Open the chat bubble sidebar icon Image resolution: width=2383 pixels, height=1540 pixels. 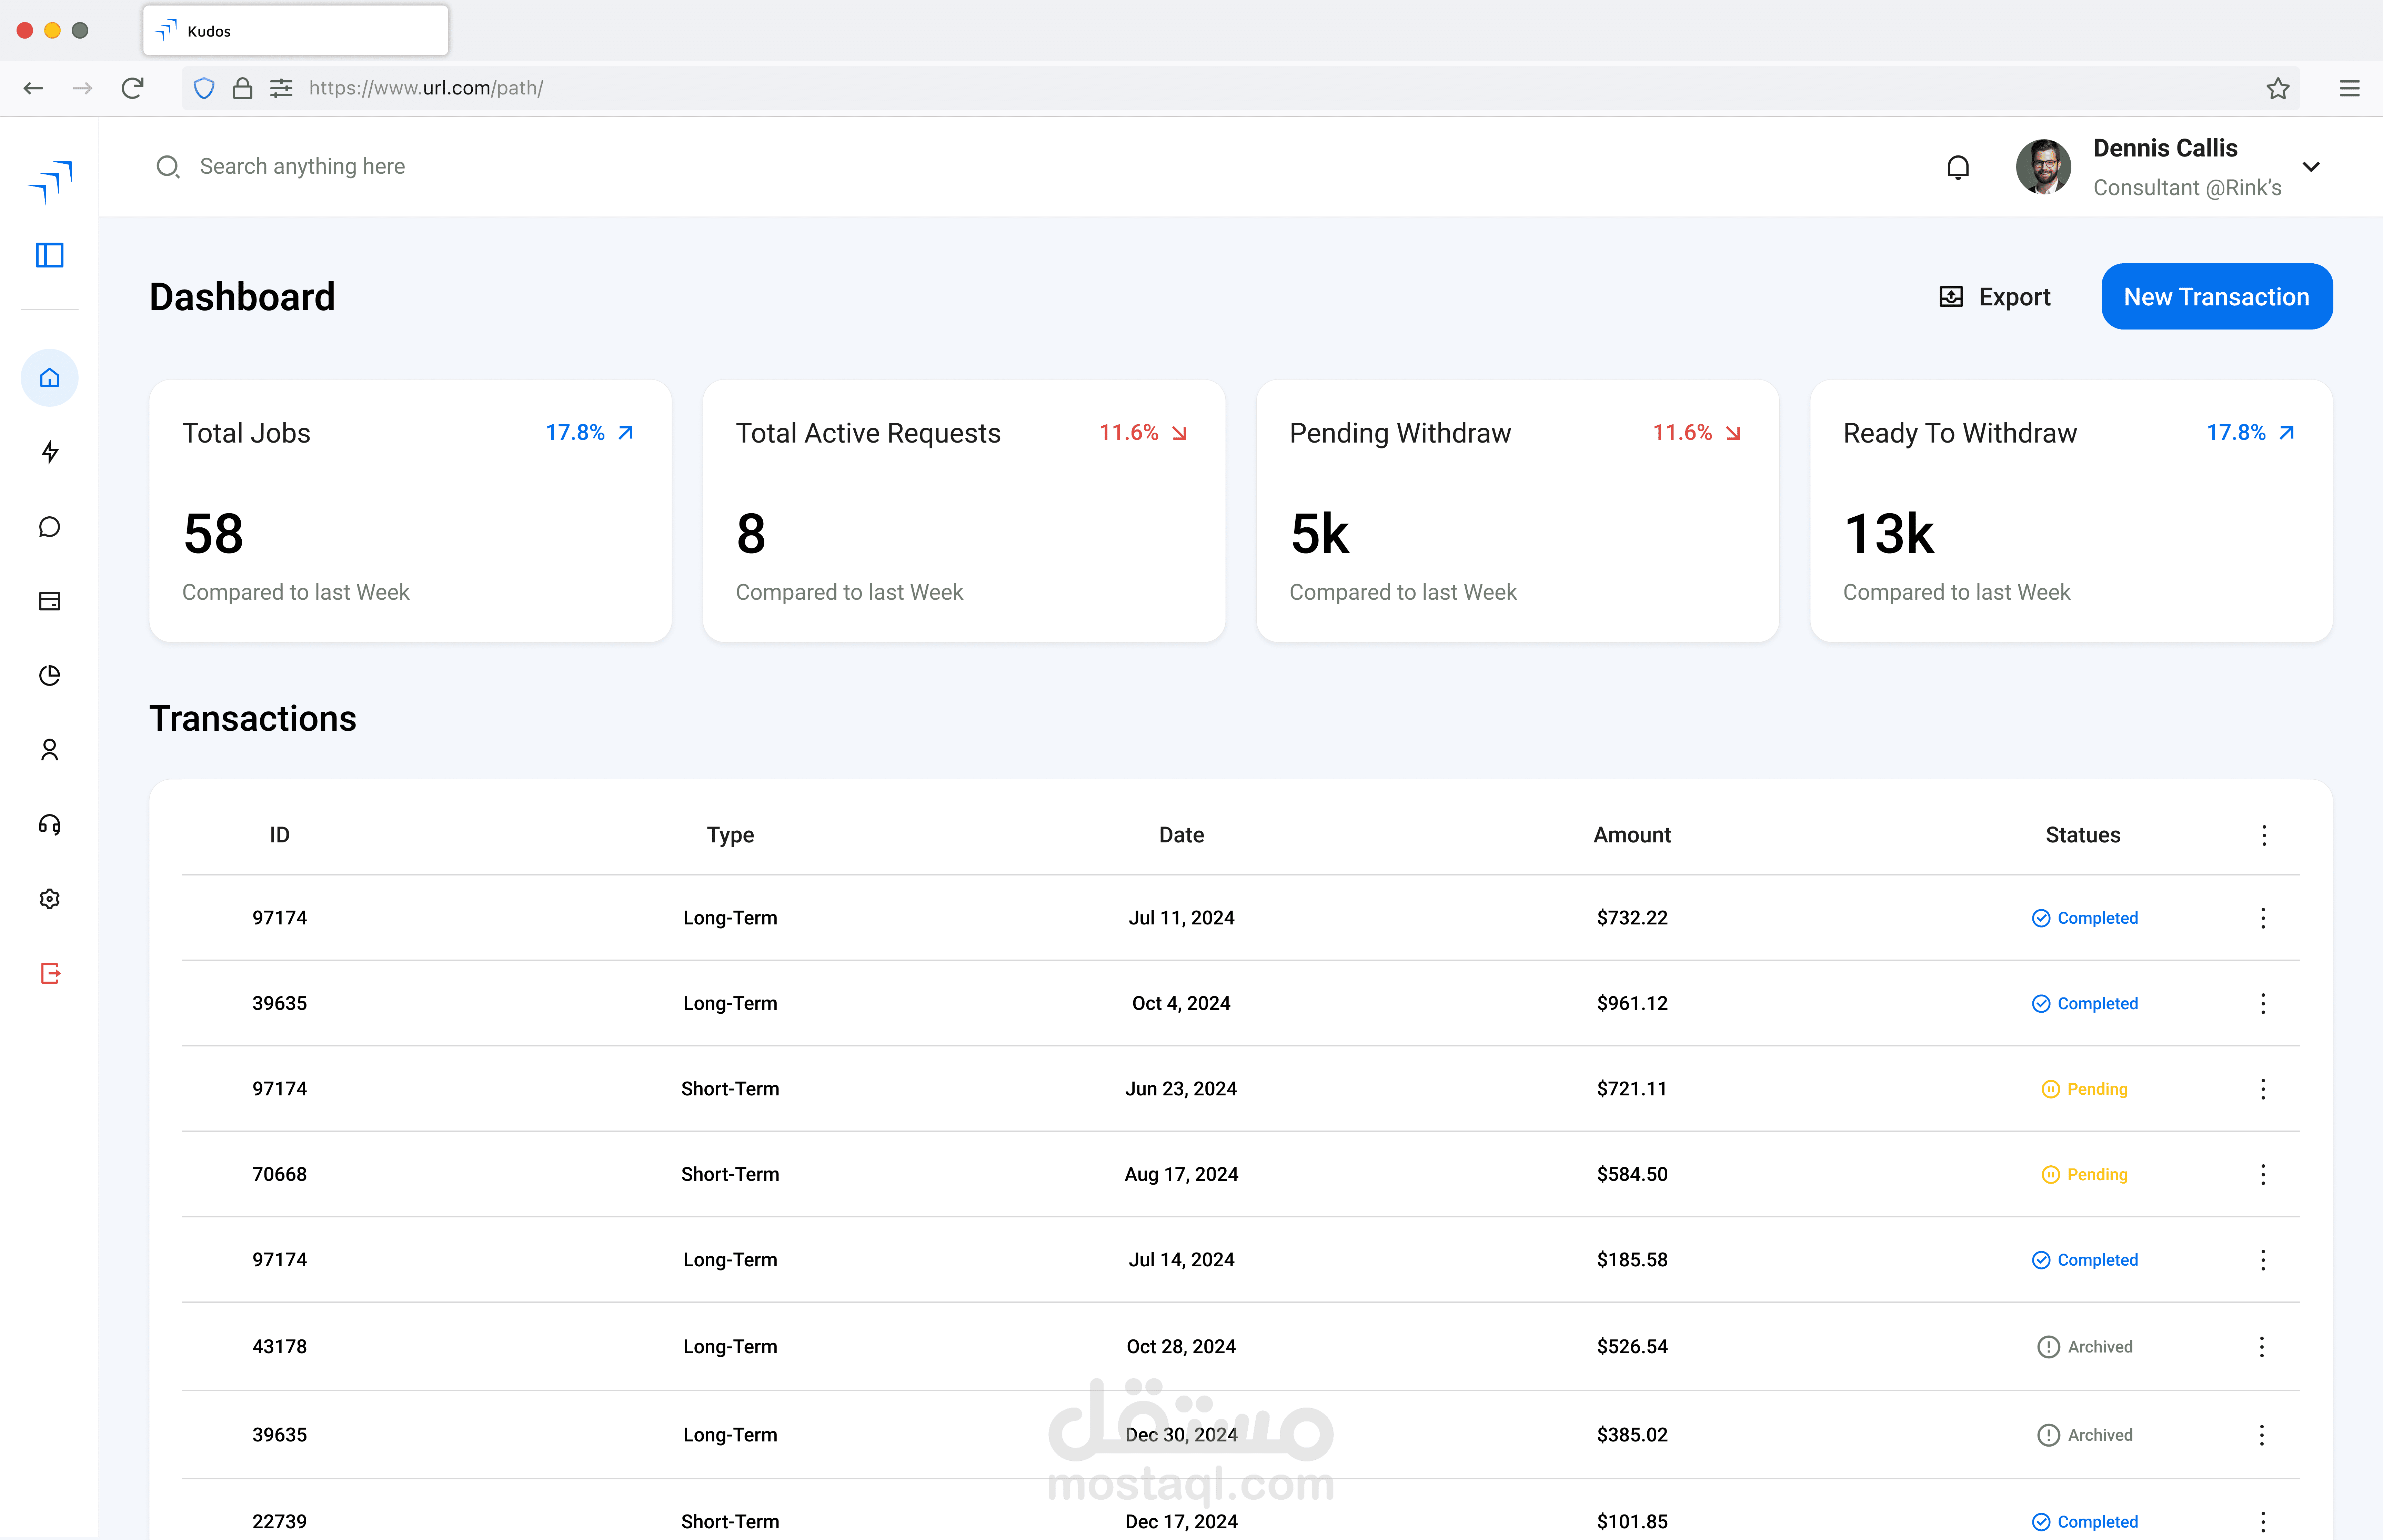point(49,527)
